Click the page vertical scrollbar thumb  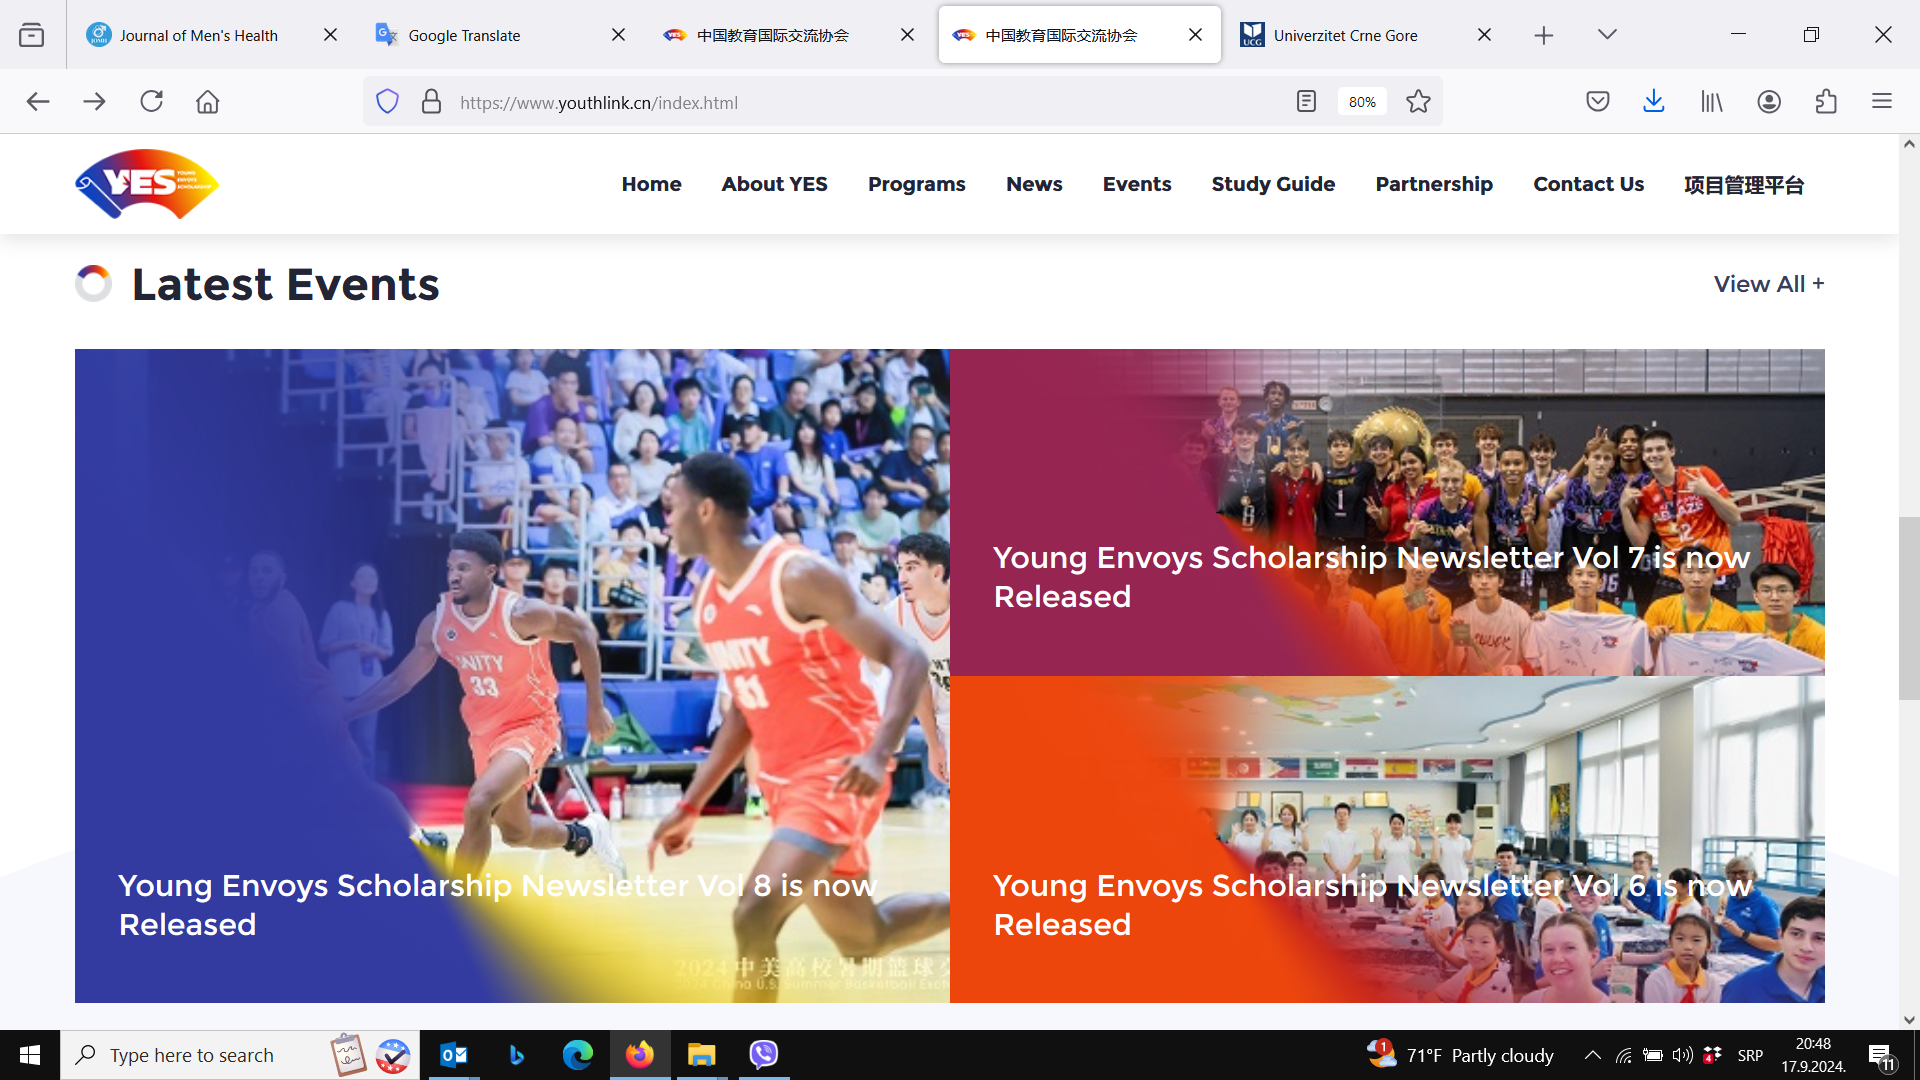click(1909, 608)
